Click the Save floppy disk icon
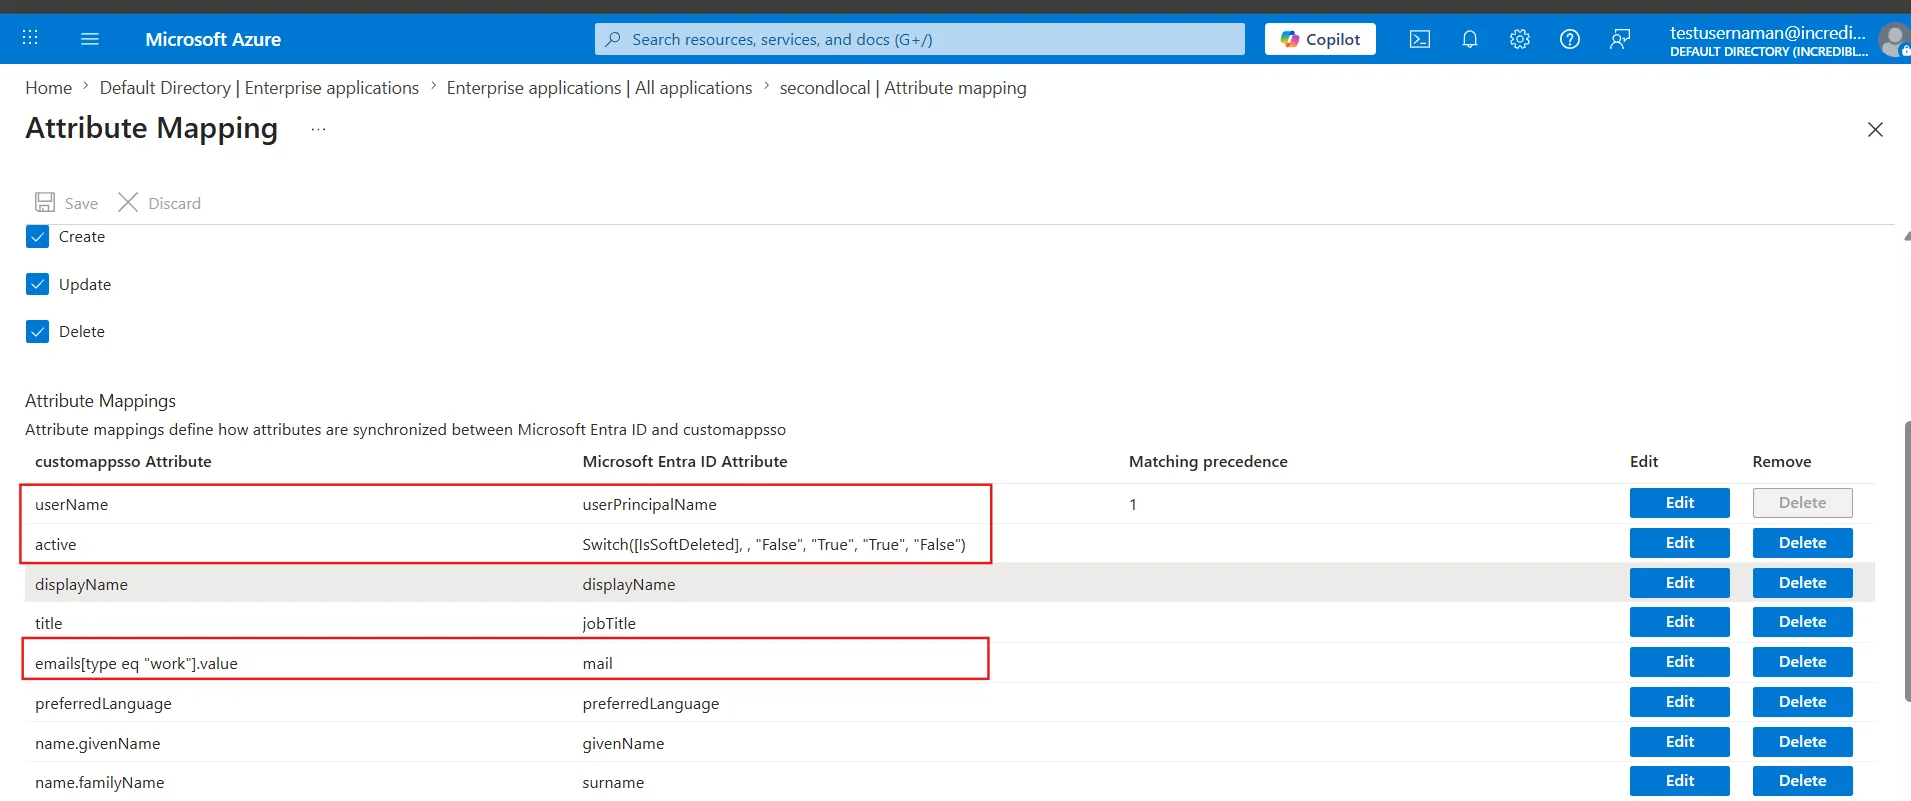This screenshot has height=801, width=1911. (45, 202)
